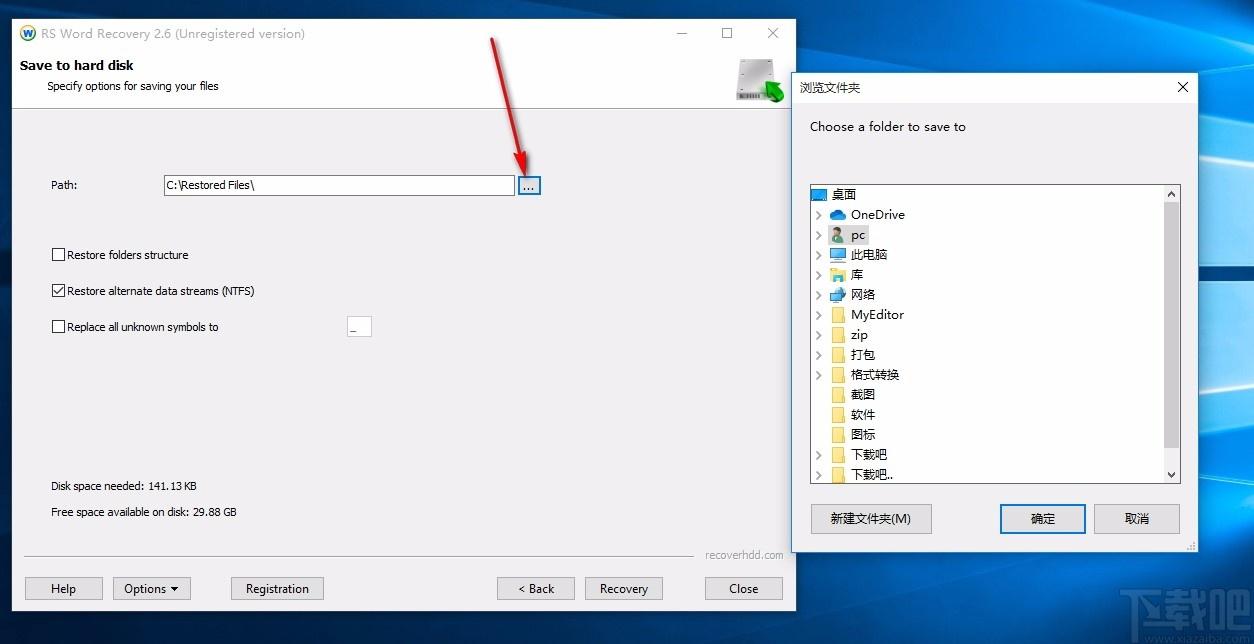Image resolution: width=1254 pixels, height=644 pixels.
Task: Create a new folder with 新建文件夹(M)
Action: point(871,519)
